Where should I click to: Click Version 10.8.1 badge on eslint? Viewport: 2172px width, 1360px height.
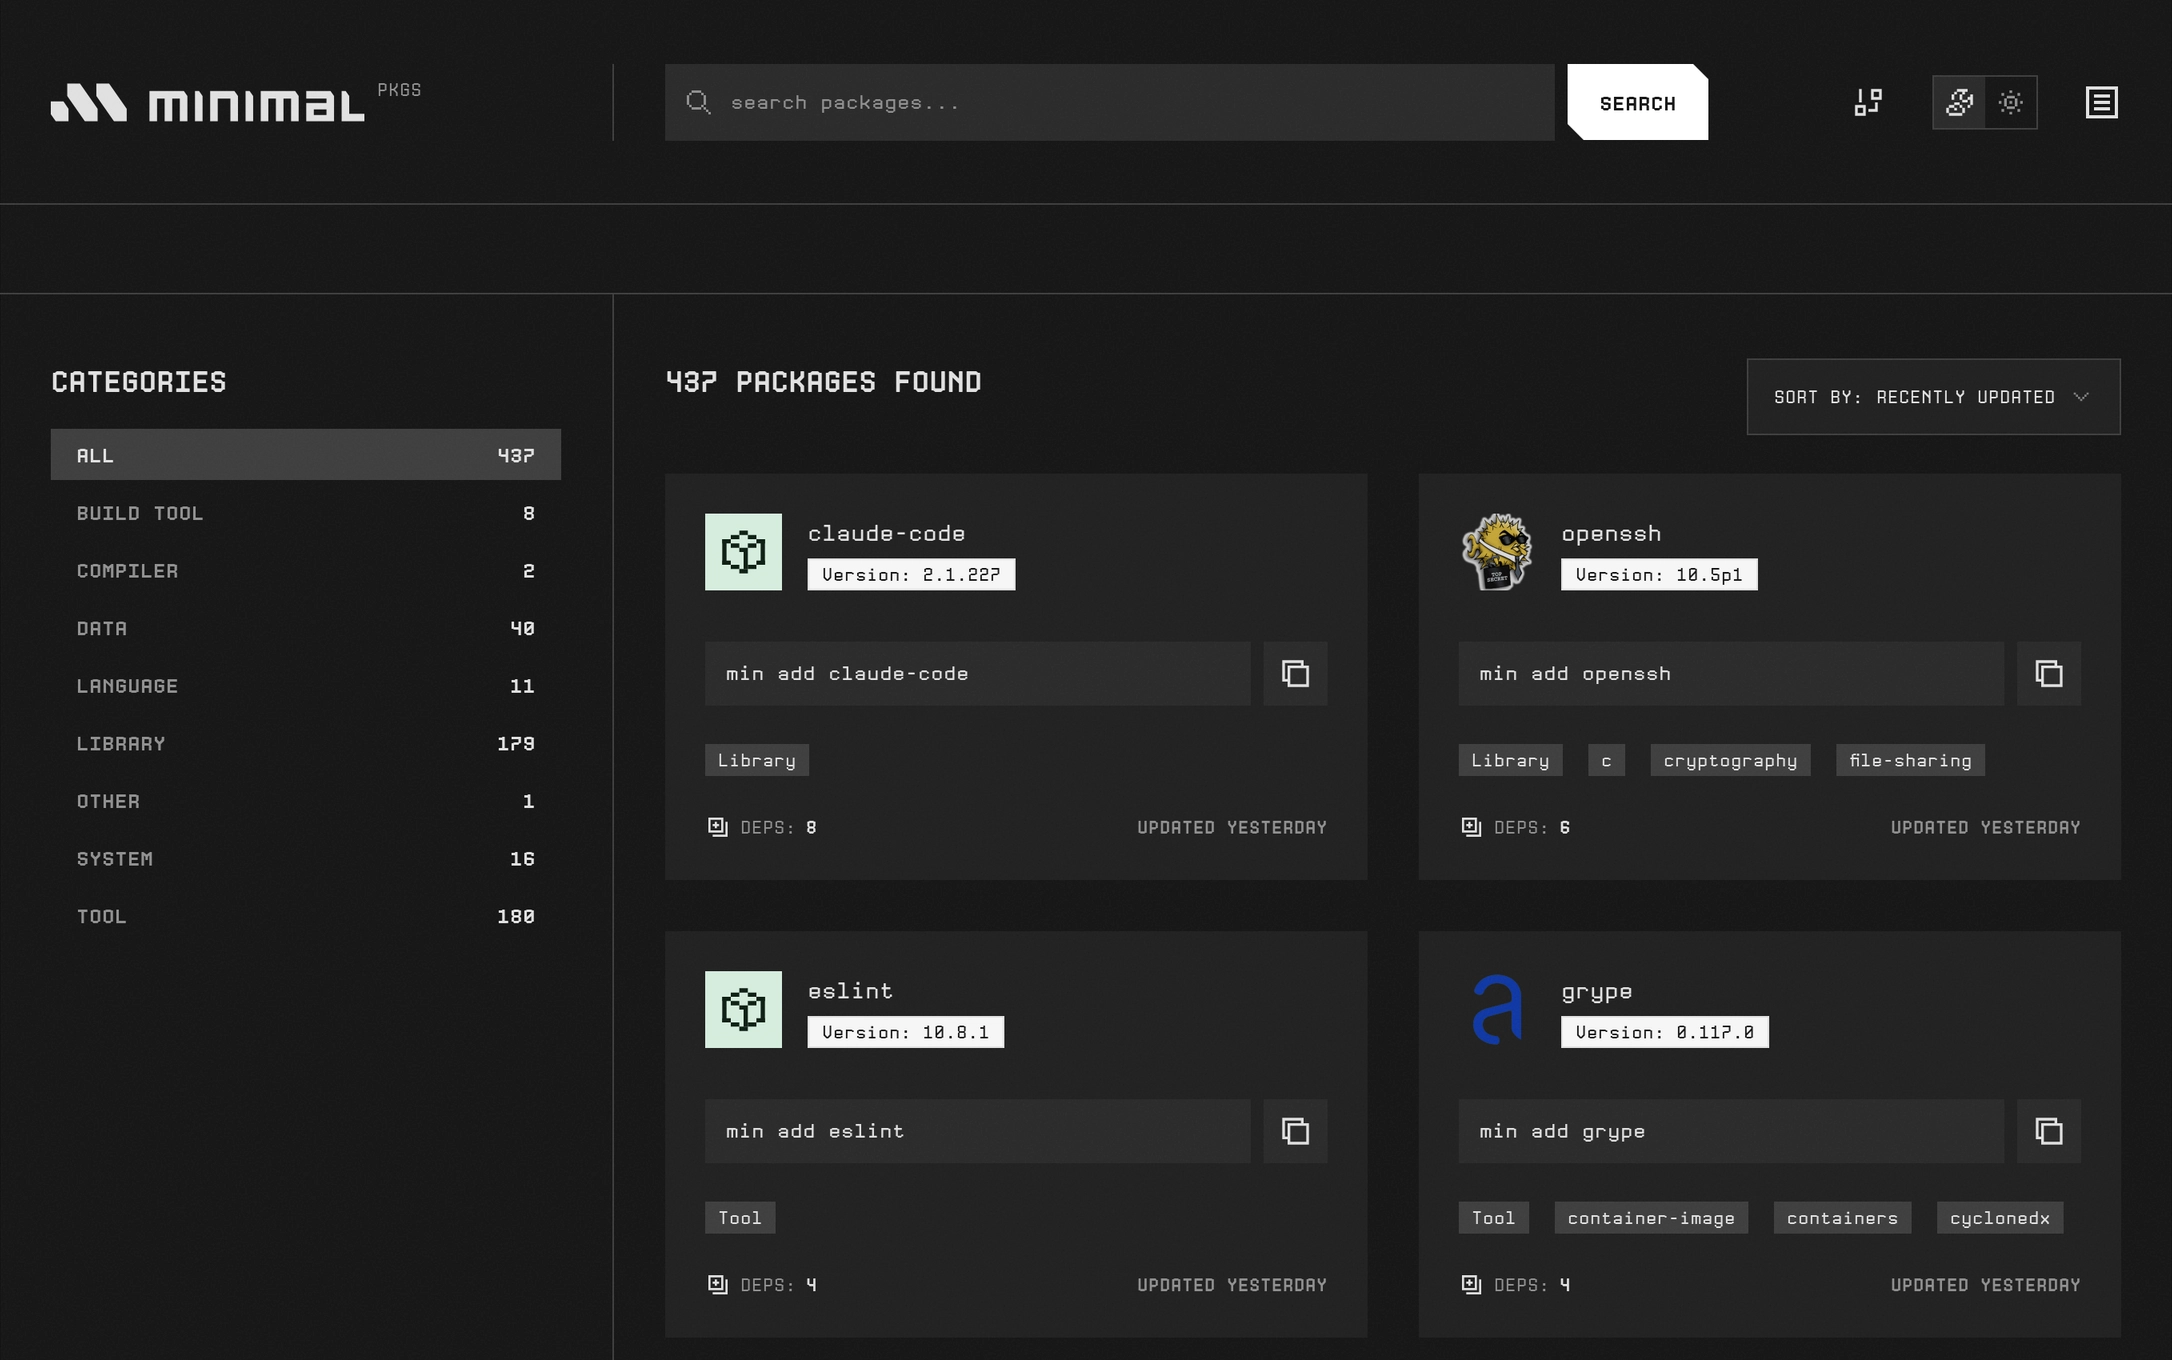pyautogui.click(x=905, y=1032)
